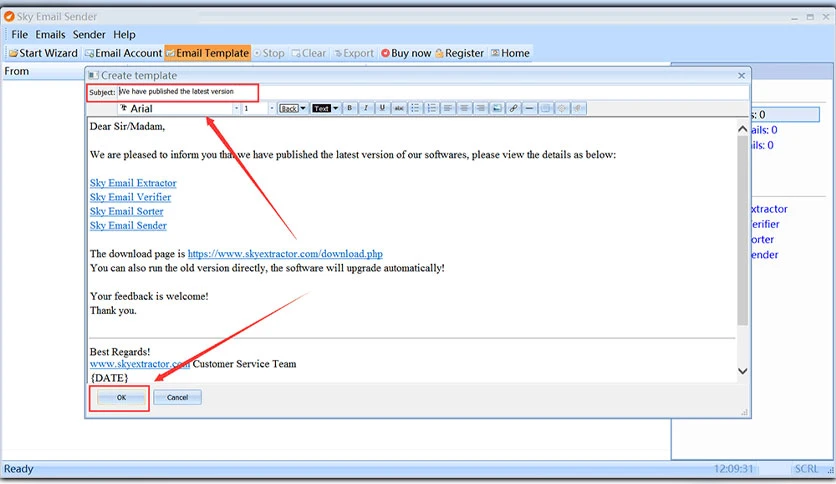
Task: Click the {DATE} placeholder text
Action: tap(109, 378)
